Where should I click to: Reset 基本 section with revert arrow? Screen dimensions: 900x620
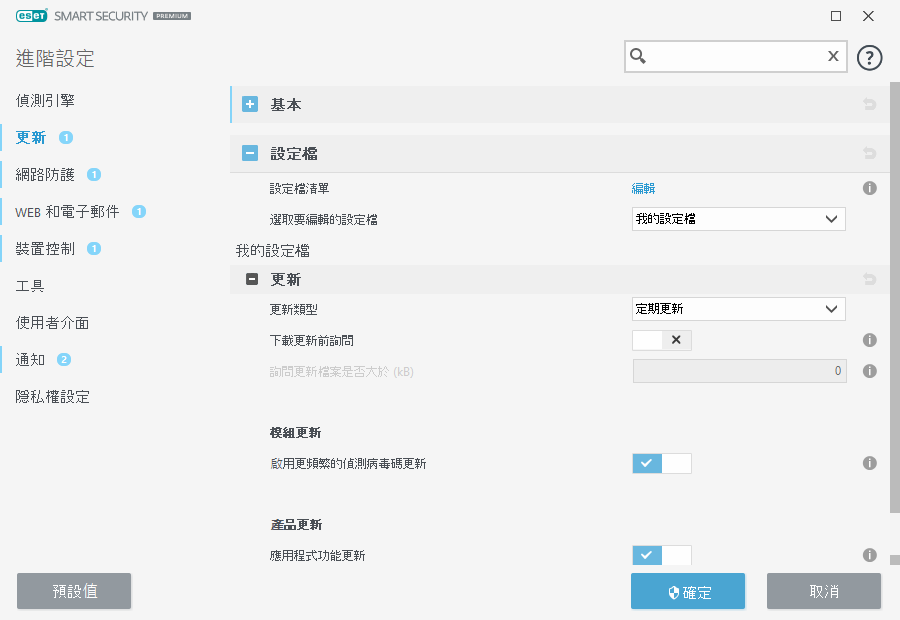869,104
